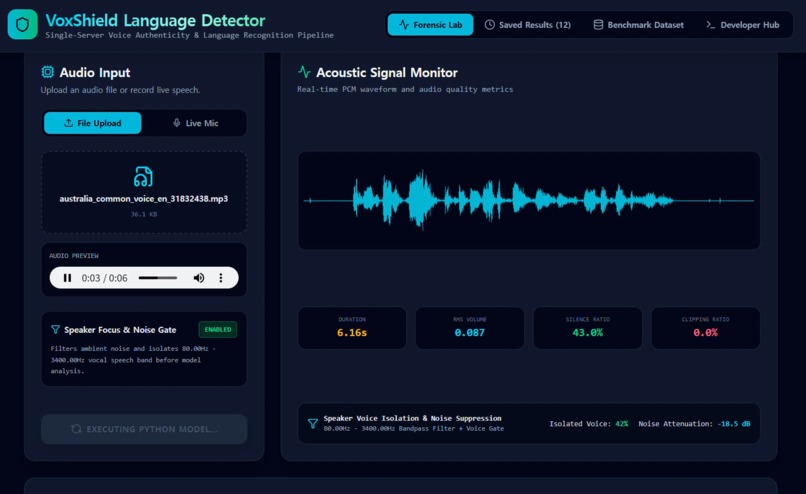Click the Forensic Lab pulse icon

coord(404,25)
